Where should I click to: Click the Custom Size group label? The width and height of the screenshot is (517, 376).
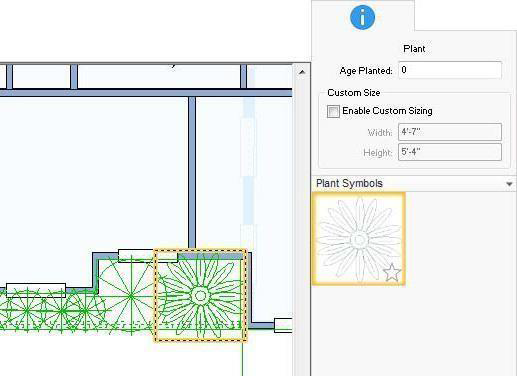coord(354,93)
